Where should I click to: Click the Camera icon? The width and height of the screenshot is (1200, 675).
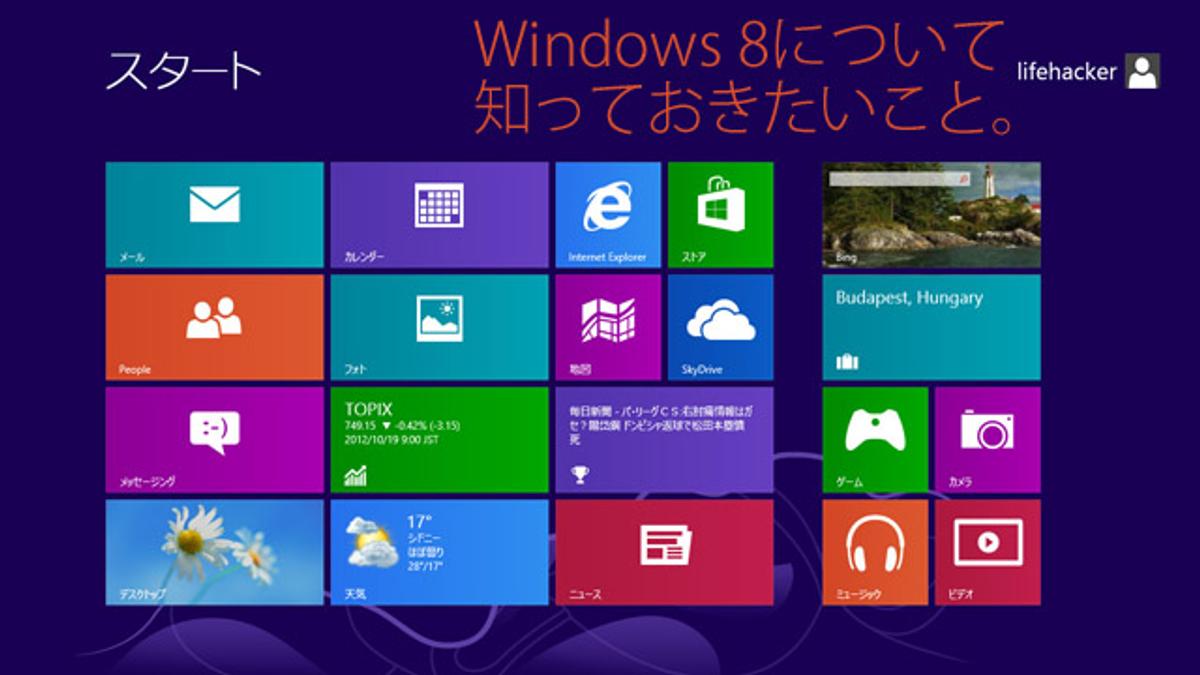(x=987, y=429)
